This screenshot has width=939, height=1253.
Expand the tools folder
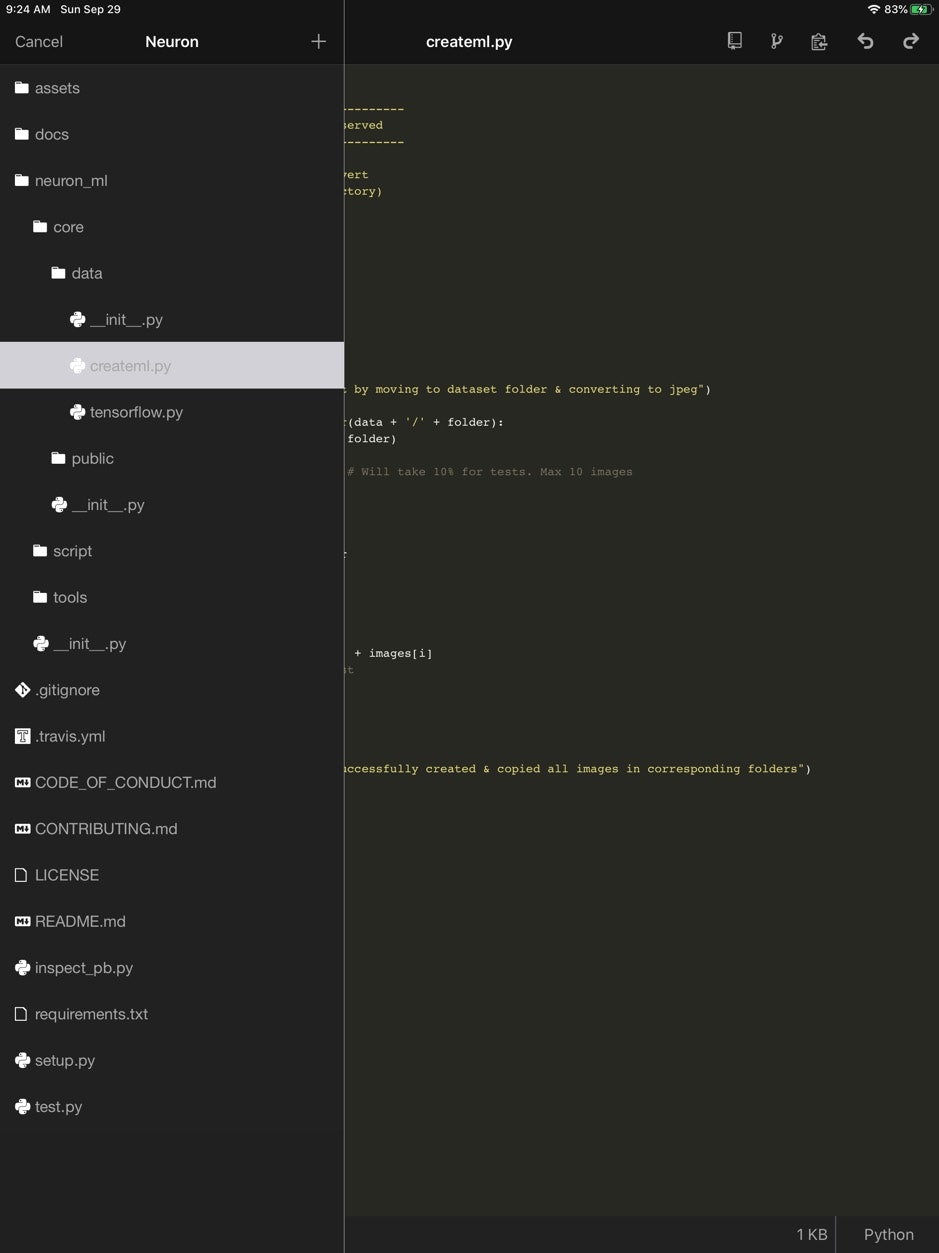point(69,597)
